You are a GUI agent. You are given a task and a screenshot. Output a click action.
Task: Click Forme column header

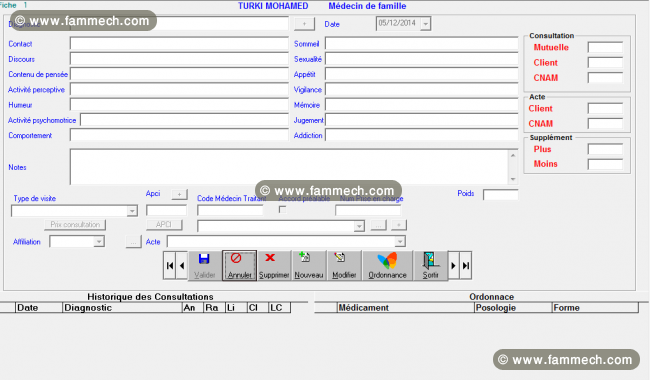coord(595,307)
